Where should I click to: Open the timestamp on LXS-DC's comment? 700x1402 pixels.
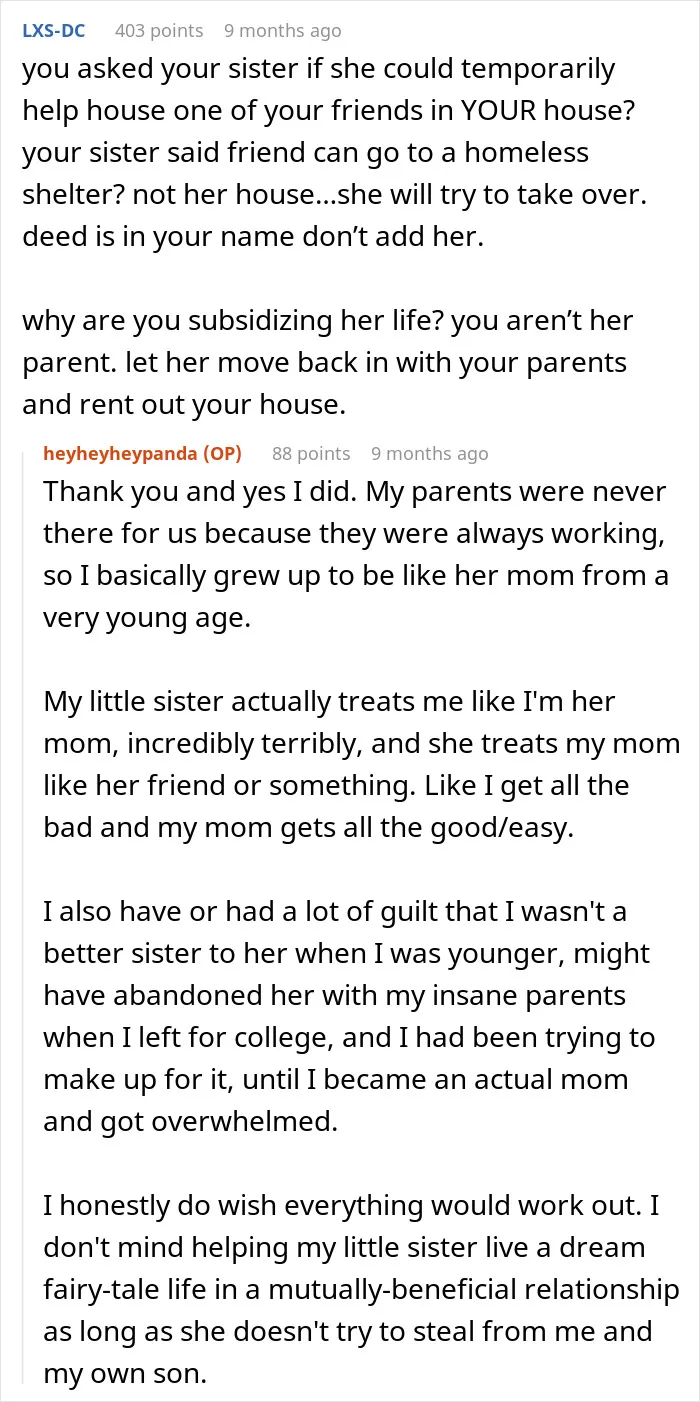click(282, 30)
